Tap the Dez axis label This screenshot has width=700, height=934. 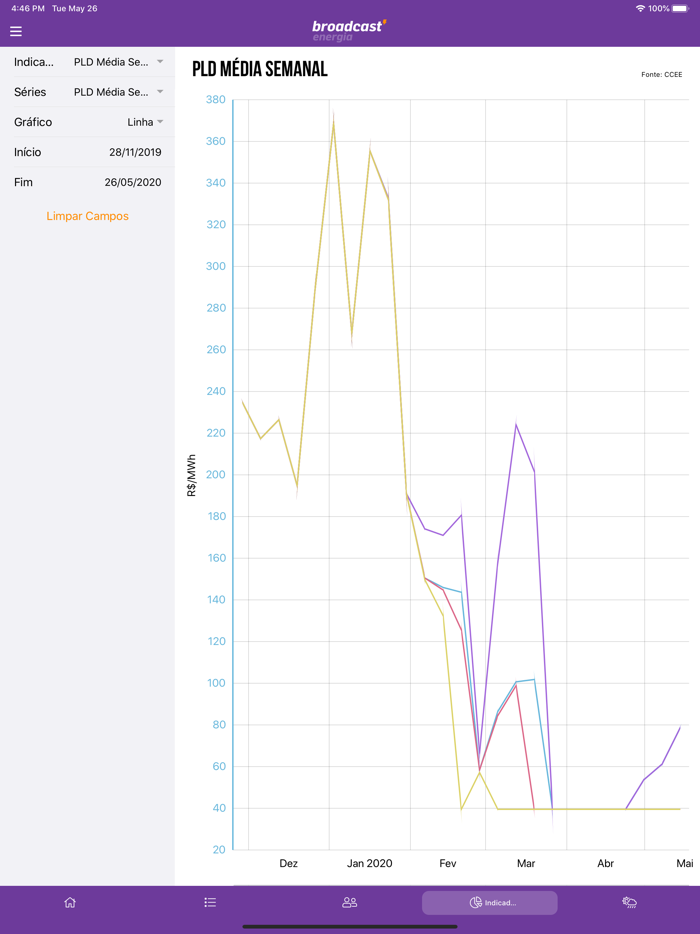tap(288, 863)
